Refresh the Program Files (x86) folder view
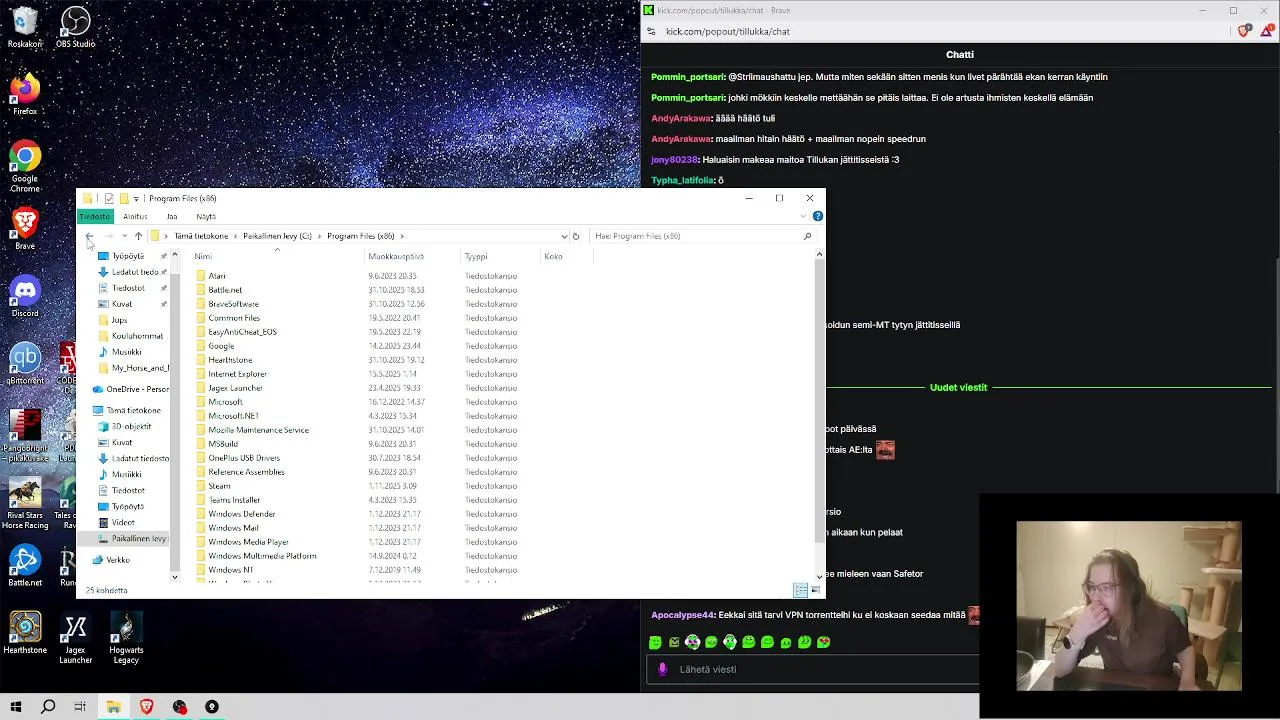Viewport: 1280px width, 720px height. [x=576, y=236]
